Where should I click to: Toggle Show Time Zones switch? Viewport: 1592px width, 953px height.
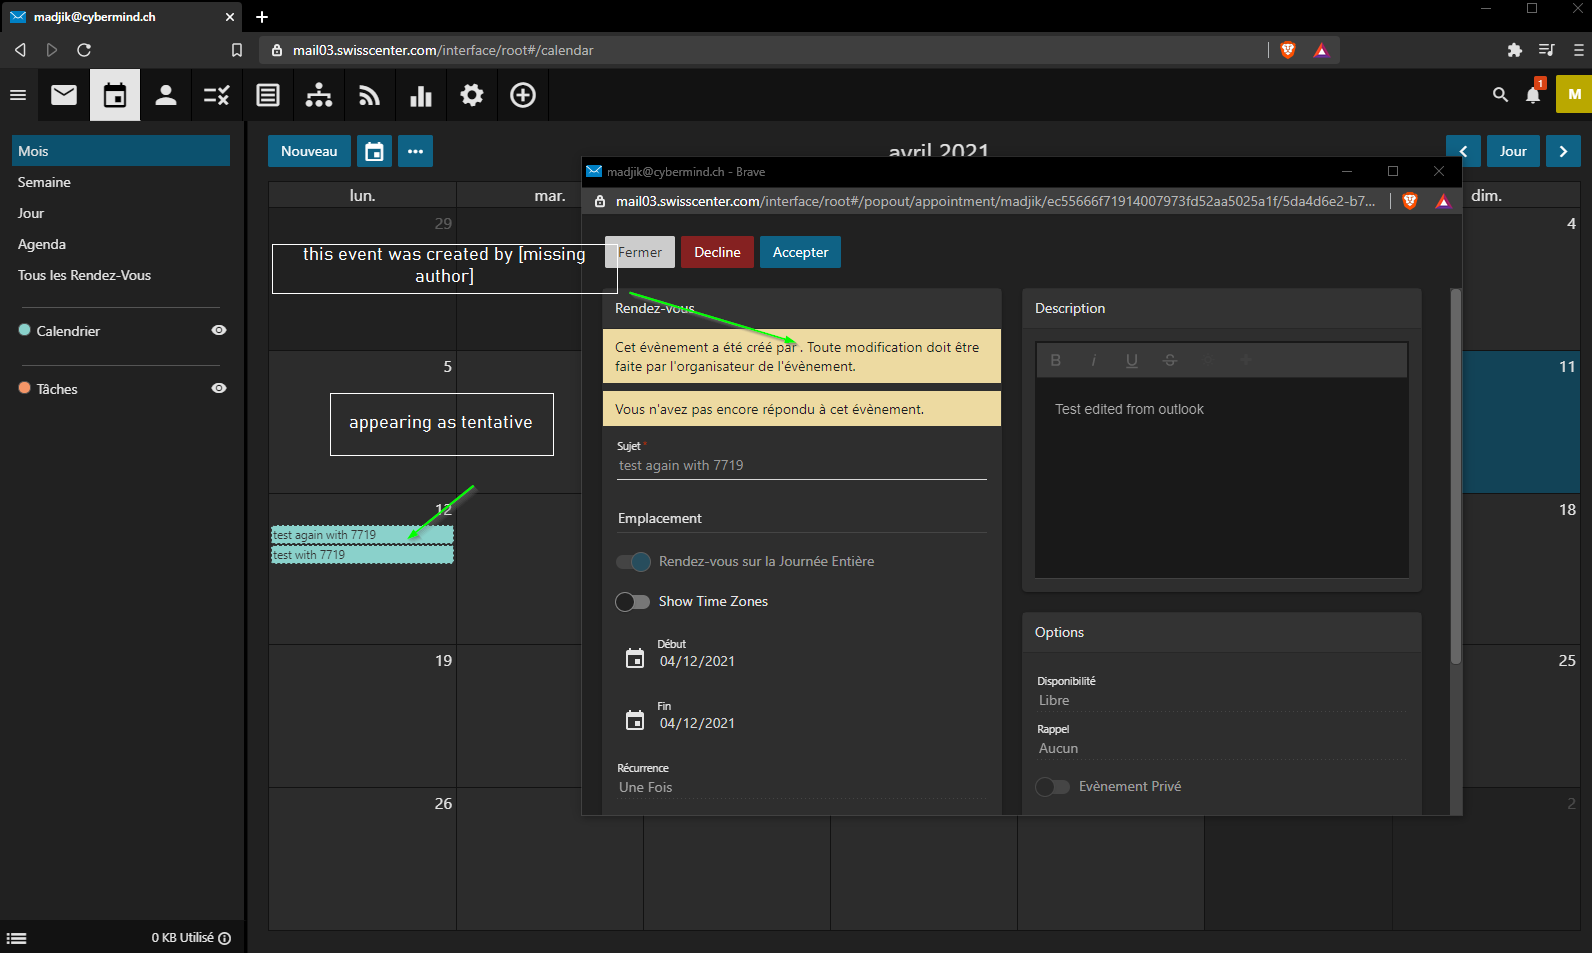click(x=633, y=601)
